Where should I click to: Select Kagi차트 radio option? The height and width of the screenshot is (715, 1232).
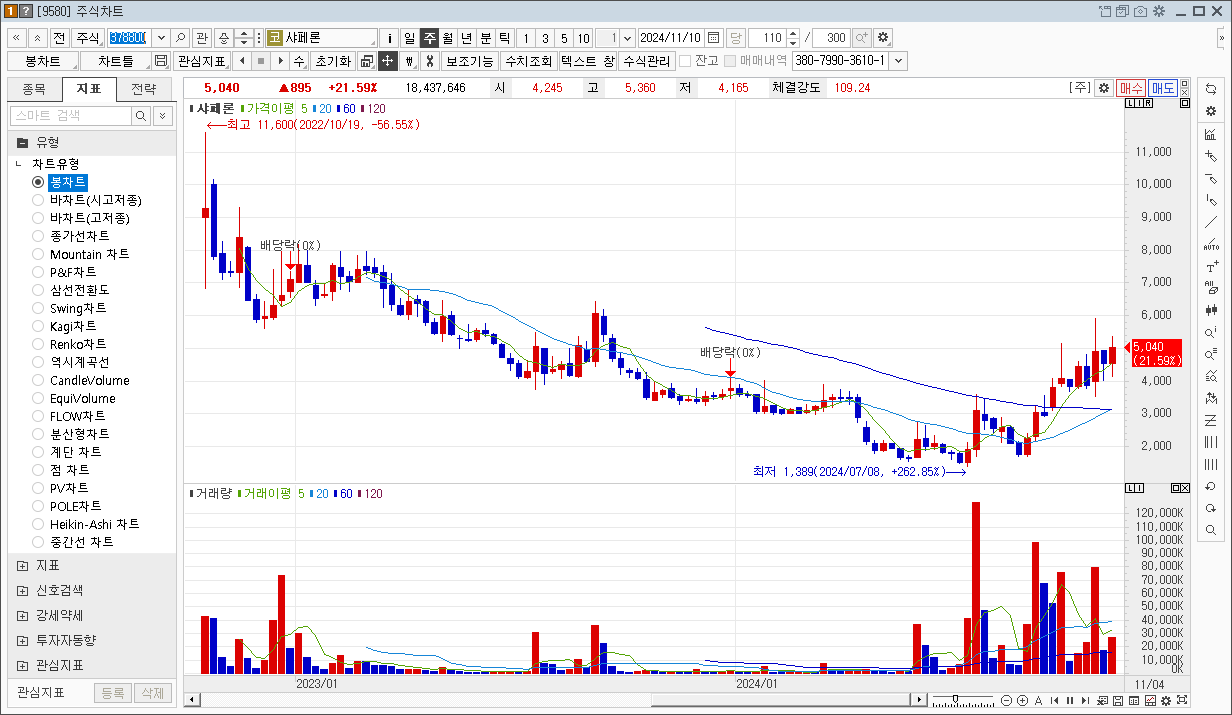(x=38, y=326)
